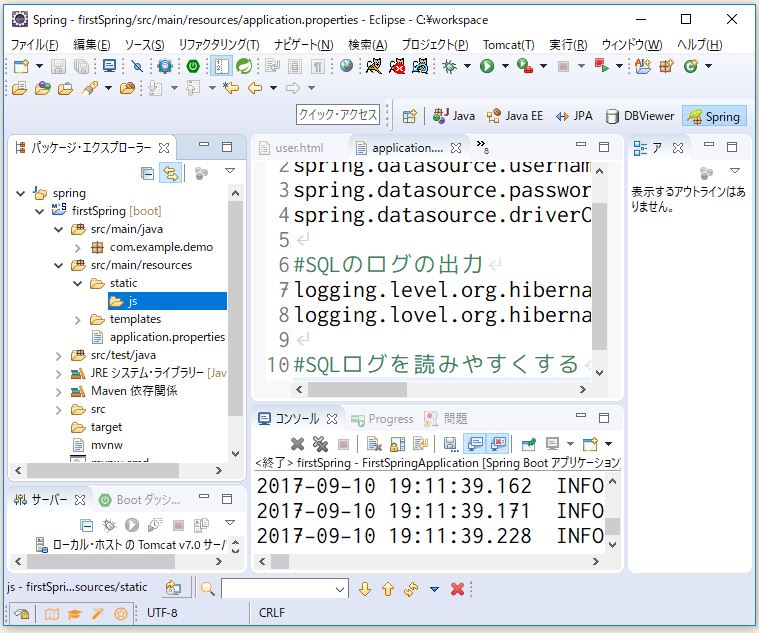
Task: Switch to the DBViewer perspective
Action: tap(639, 116)
